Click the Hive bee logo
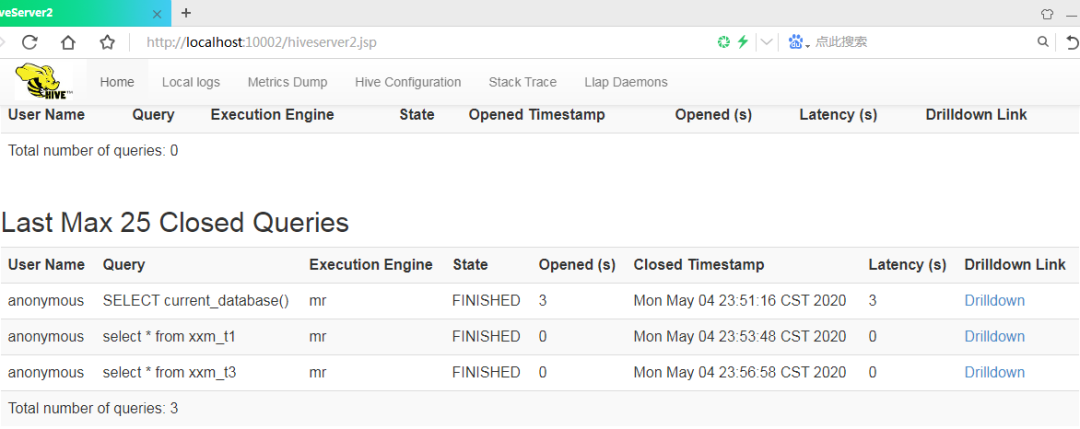Viewport: 1080px width, 429px height. click(x=44, y=81)
